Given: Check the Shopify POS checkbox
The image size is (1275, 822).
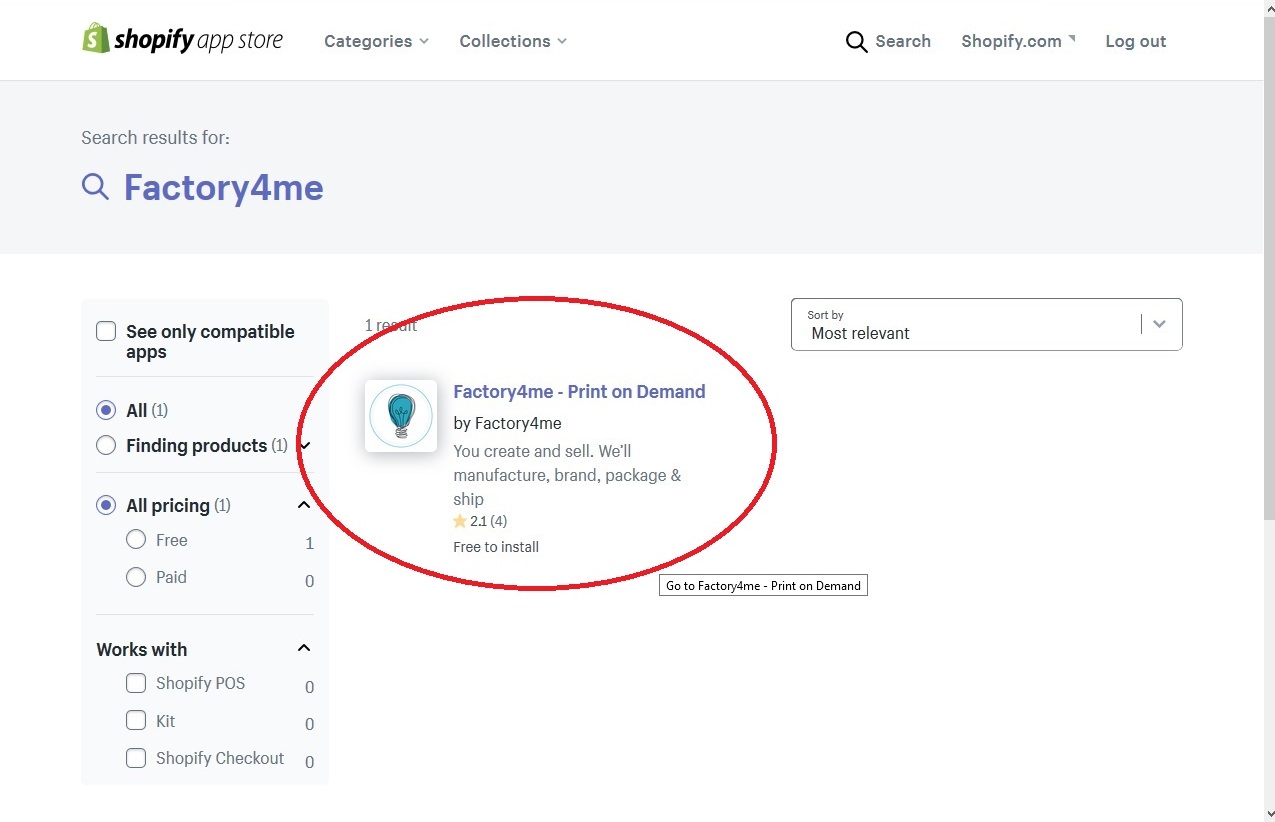Looking at the screenshot, I should pyautogui.click(x=136, y=683).
